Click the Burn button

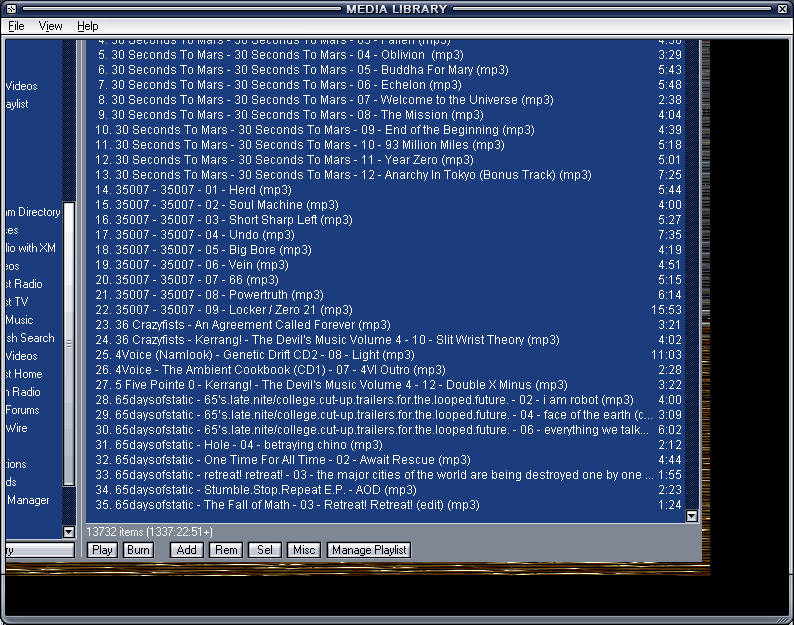[x=138, y=550]
